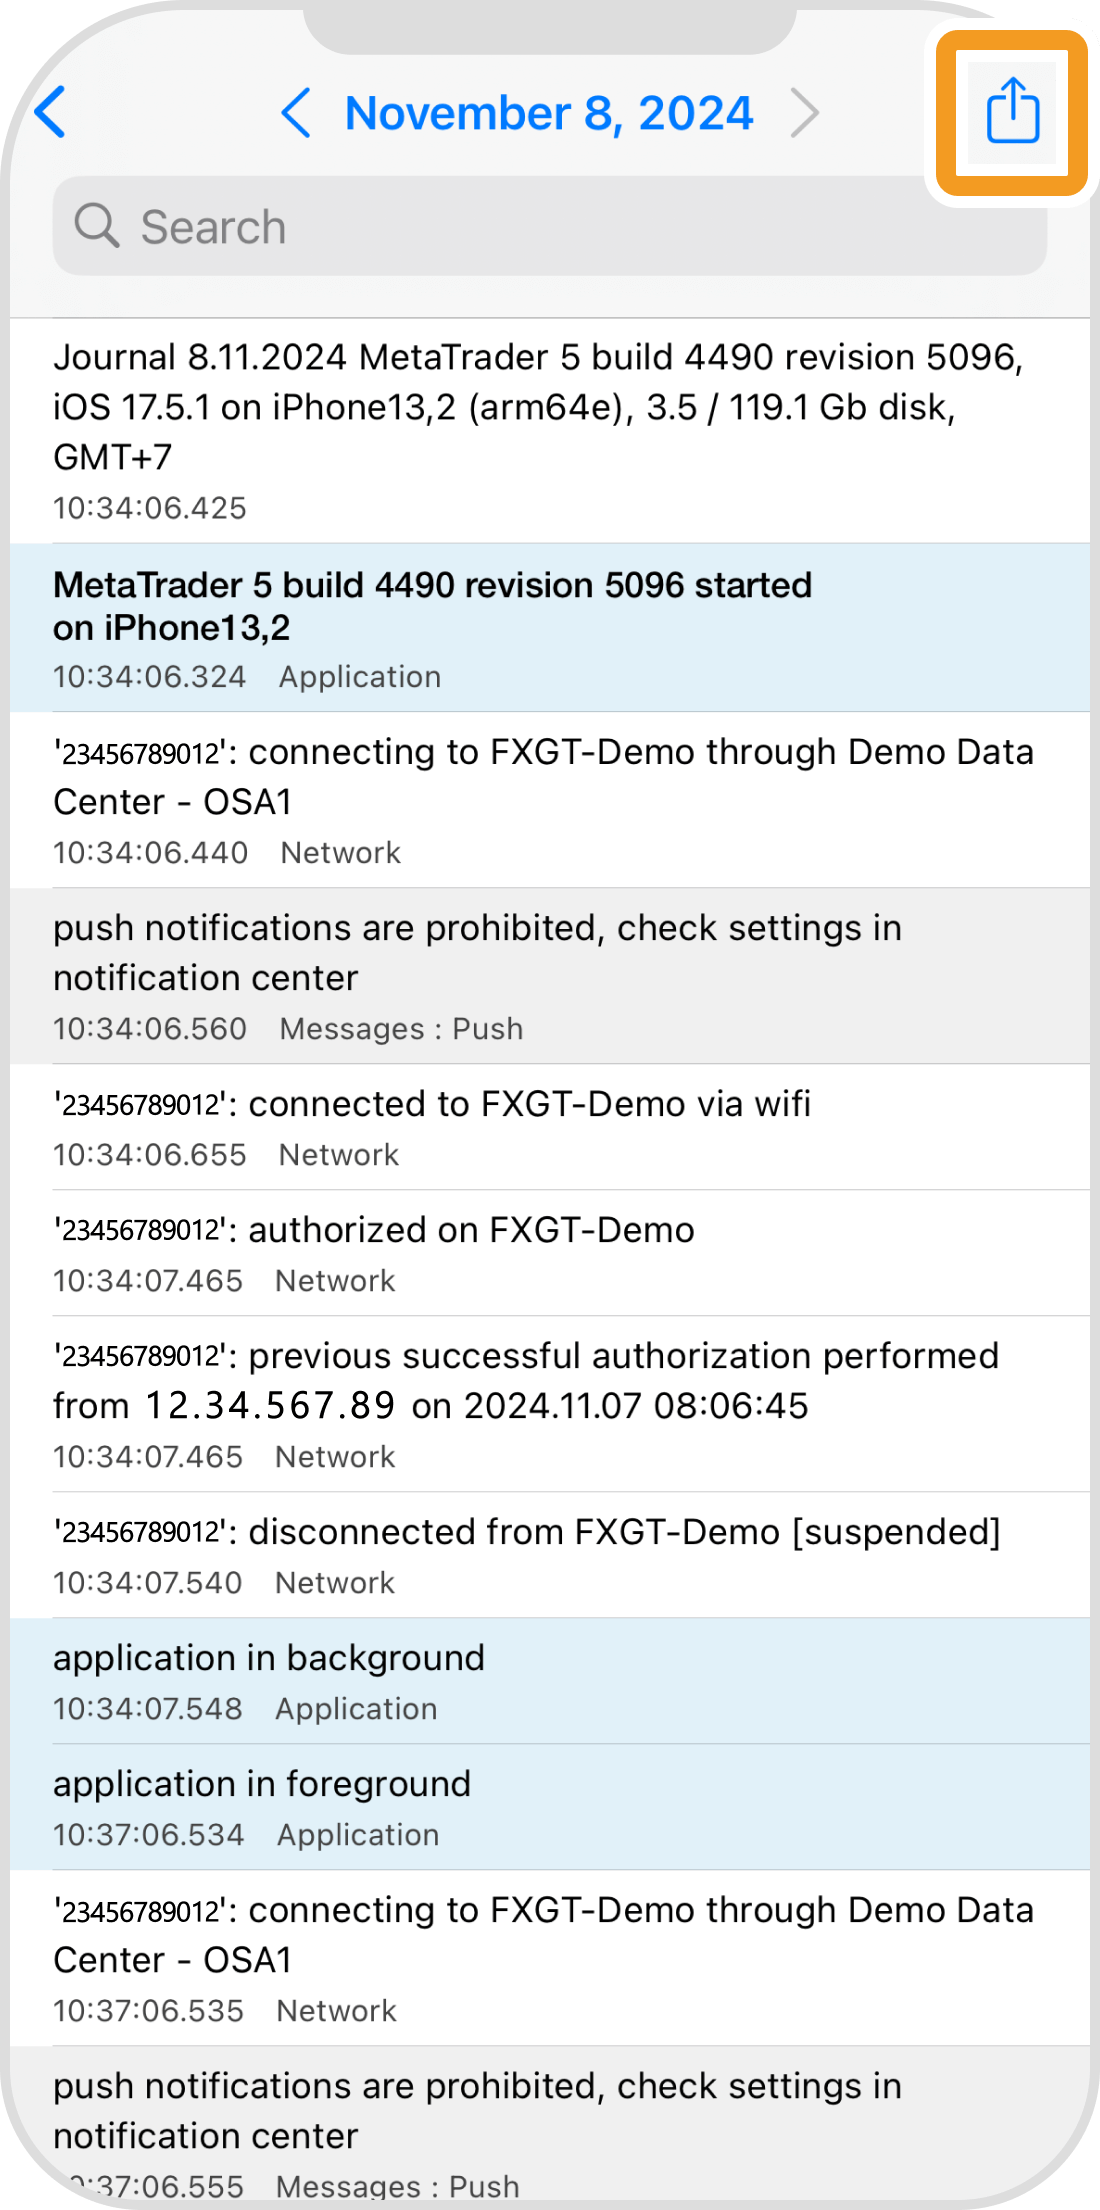Go to the next journal date
The width and height of the screenshot is (1100, 2210).
(x=805, y=112)
